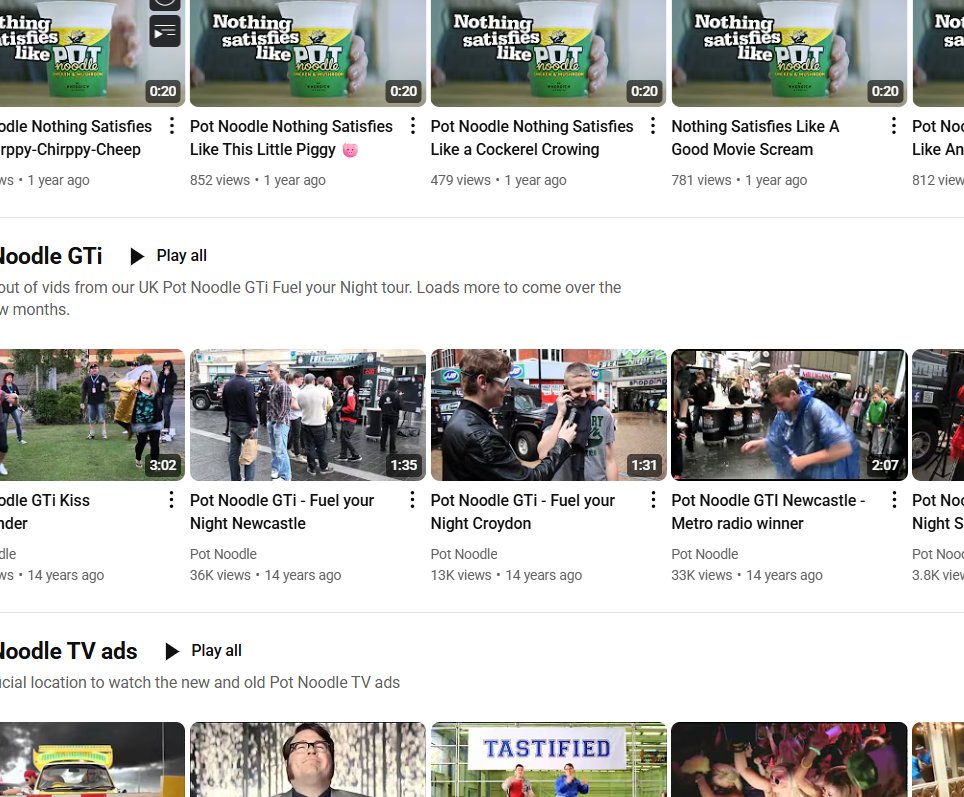This screenshot has width=964, height=797.
Task: Click the 2:07 duration badge
Action: tap(885, 465)
